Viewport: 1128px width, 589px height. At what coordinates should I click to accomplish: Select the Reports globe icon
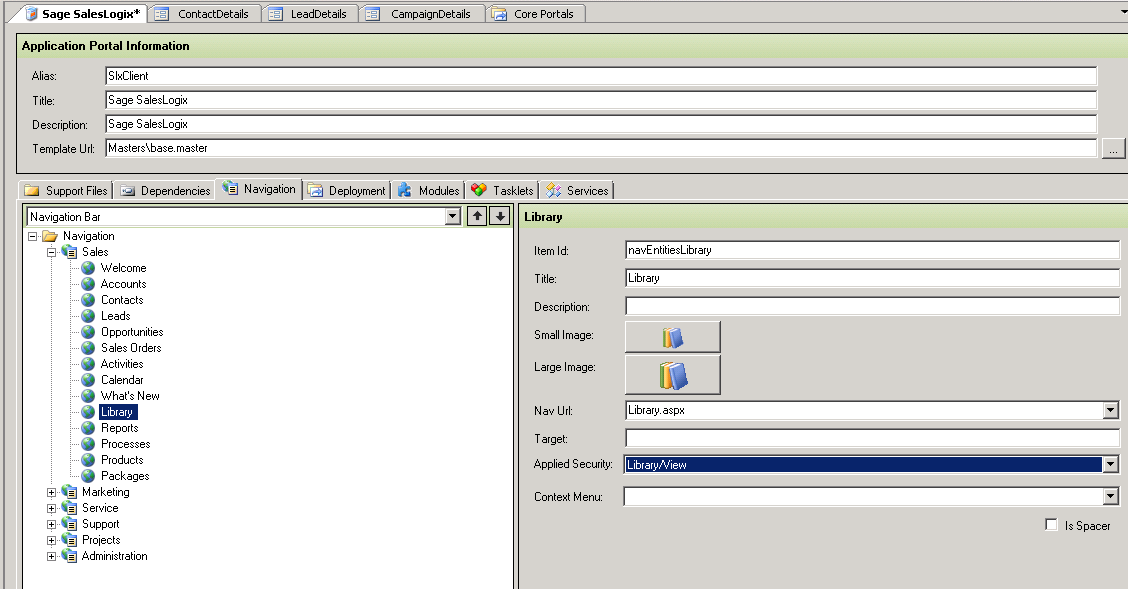88,428
